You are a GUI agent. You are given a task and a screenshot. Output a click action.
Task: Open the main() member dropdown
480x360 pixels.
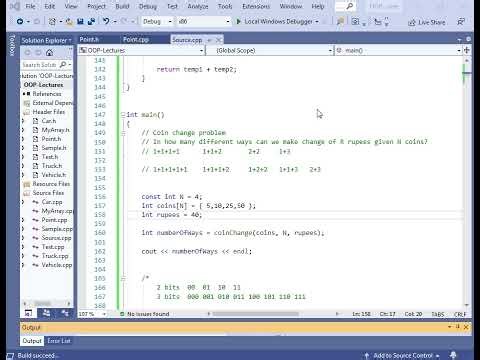398,50
